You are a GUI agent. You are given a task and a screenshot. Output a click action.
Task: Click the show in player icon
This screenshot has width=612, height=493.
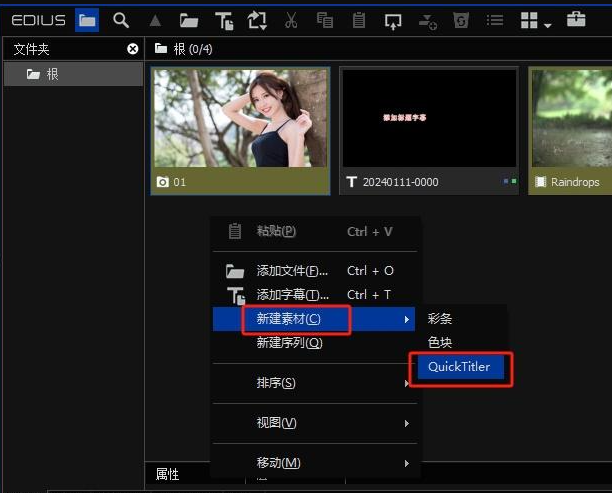(393, 21)
